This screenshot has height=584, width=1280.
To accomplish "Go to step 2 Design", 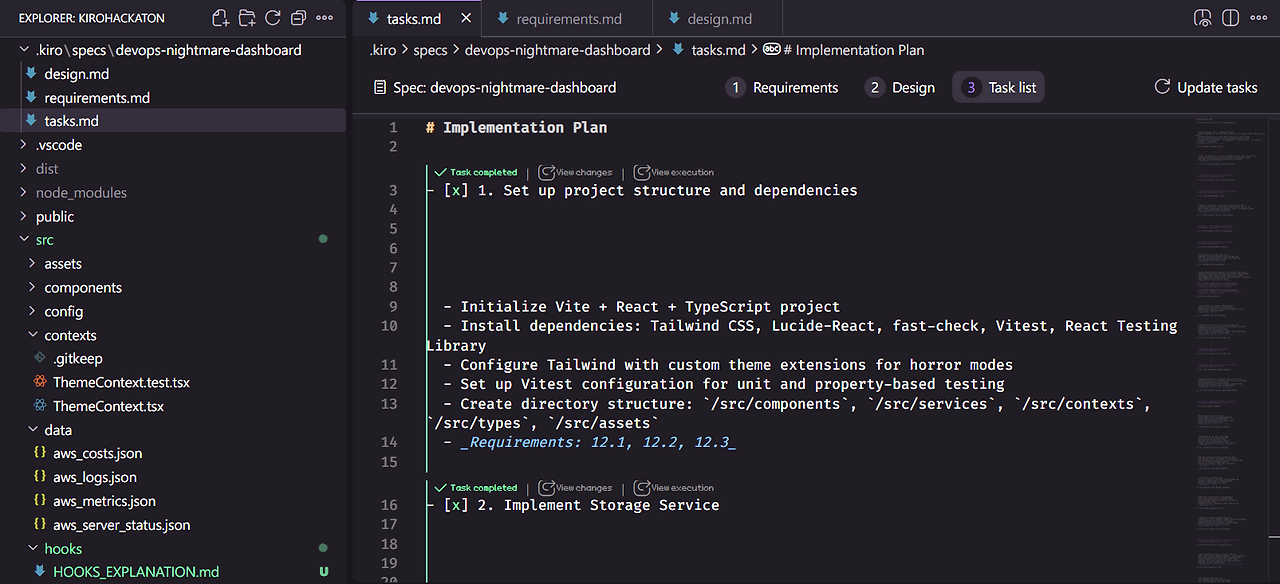I will tap(900, 88).
